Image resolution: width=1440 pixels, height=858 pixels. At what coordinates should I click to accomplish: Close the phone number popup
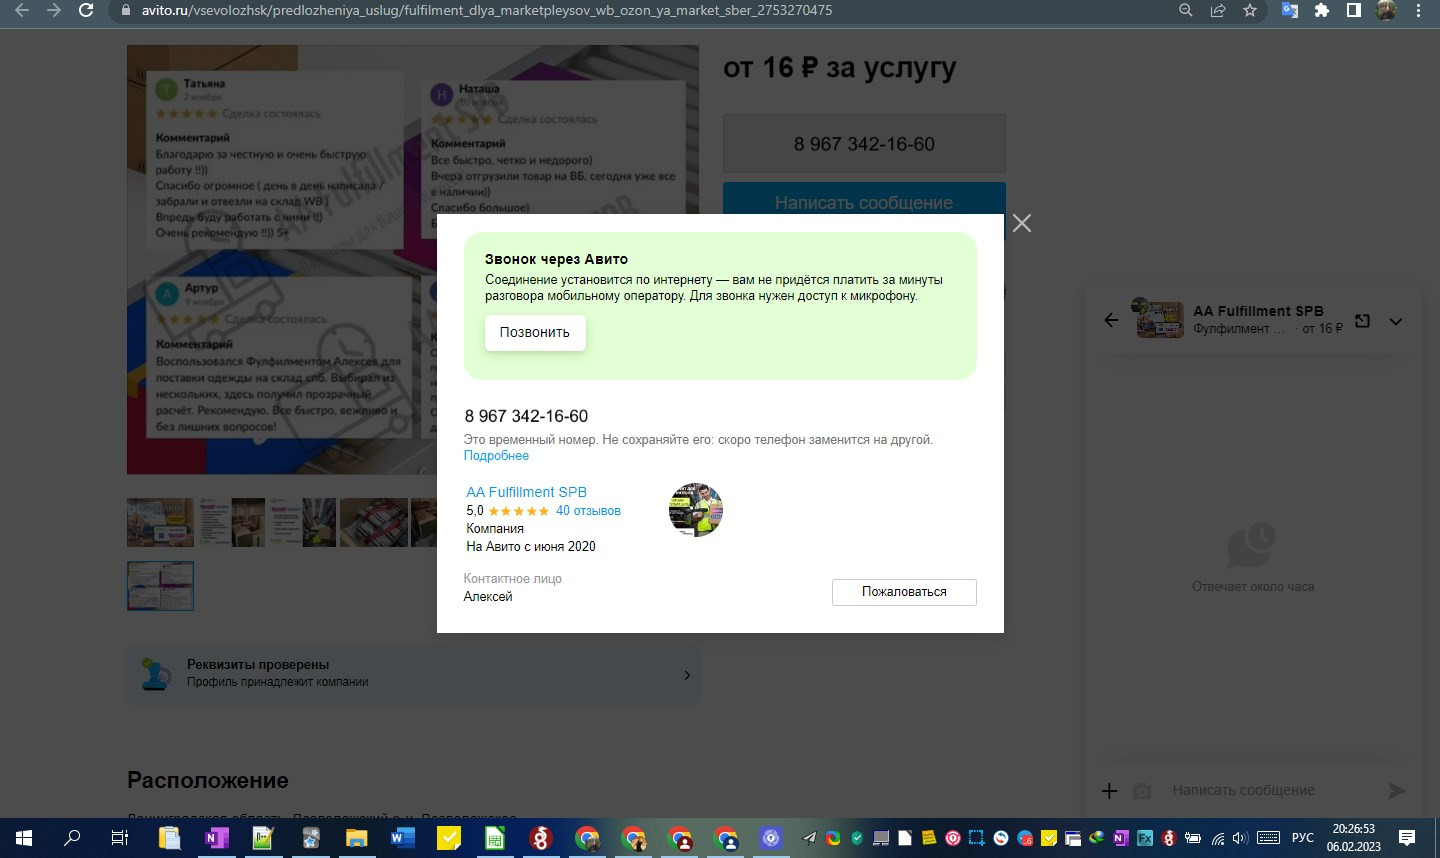(x=1021, y=223)
